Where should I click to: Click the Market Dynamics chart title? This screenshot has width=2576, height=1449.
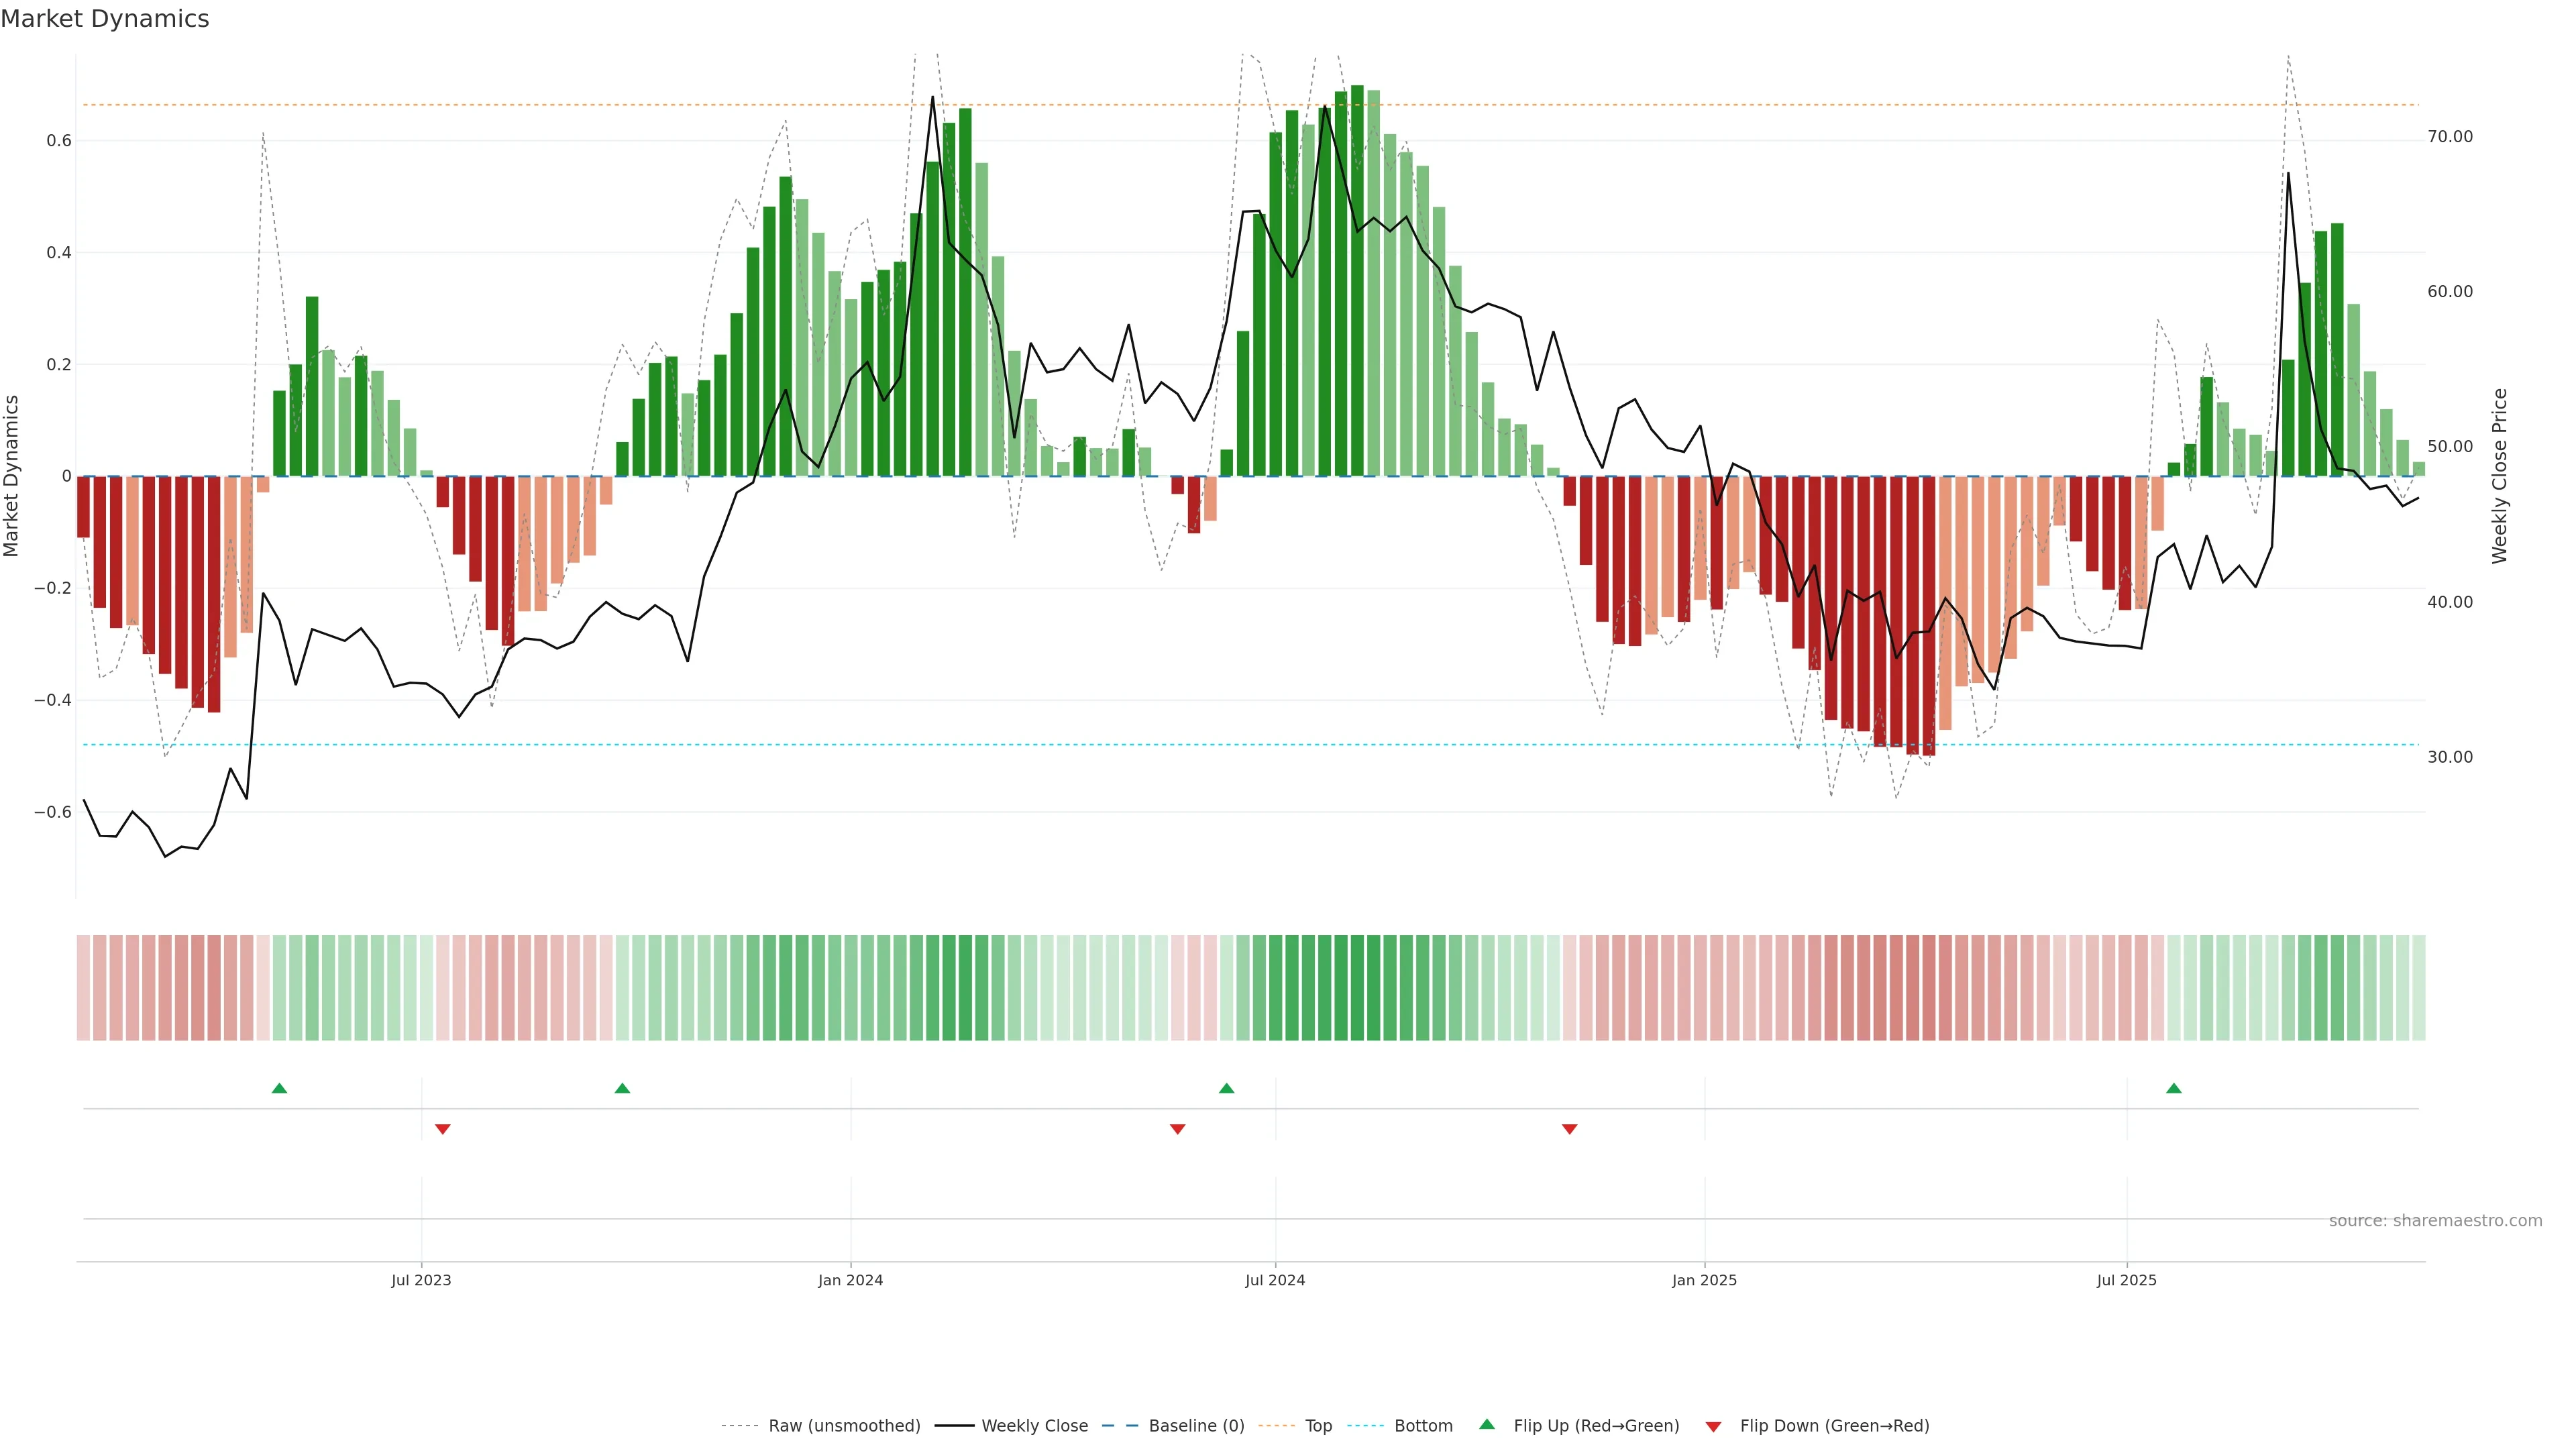tap(105, 19)
